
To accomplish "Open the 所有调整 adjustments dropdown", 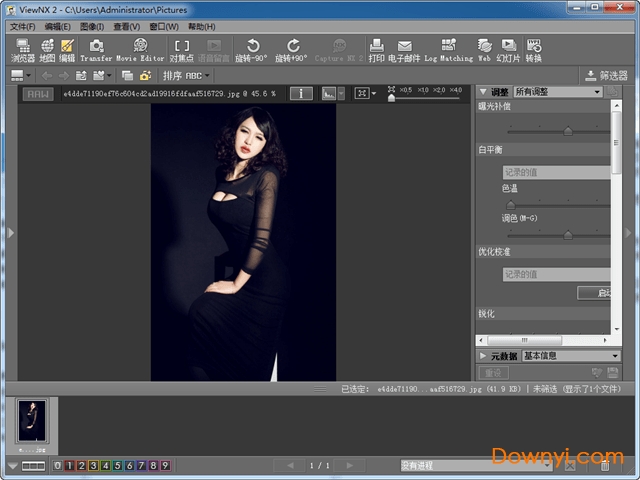I will pos(558,92).
